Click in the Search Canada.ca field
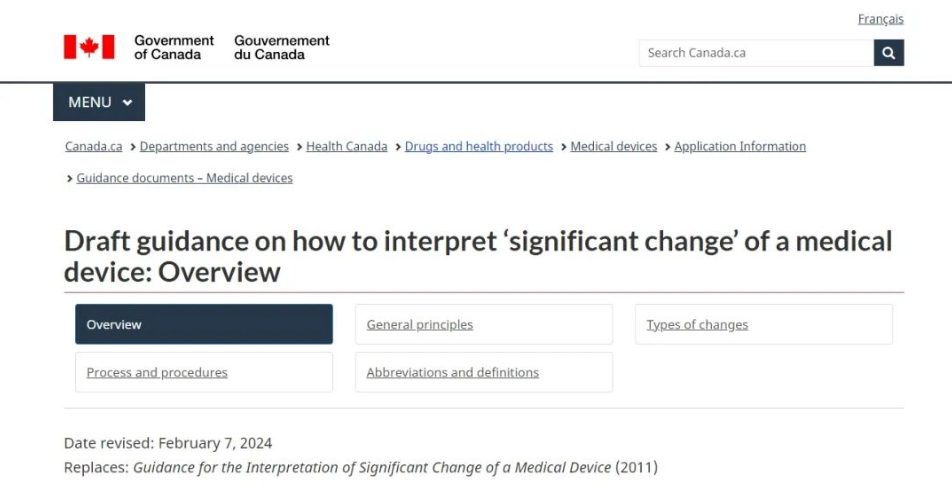 click(755, 53)
